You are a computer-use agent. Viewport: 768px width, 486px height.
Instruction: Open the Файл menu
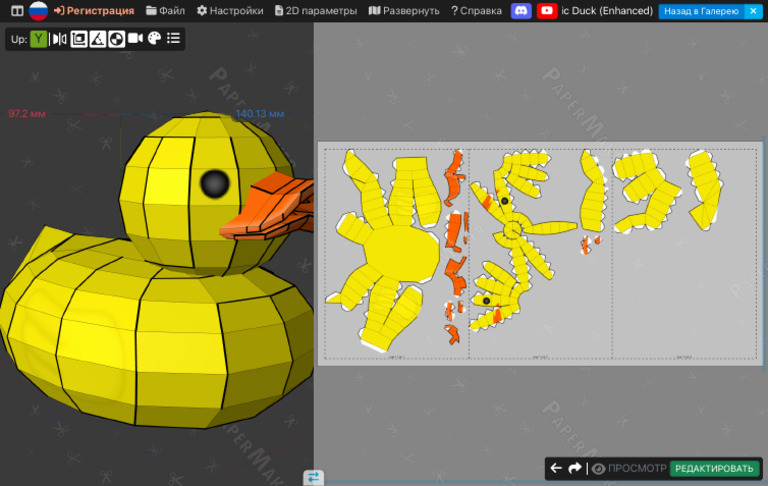pos(166,10)
